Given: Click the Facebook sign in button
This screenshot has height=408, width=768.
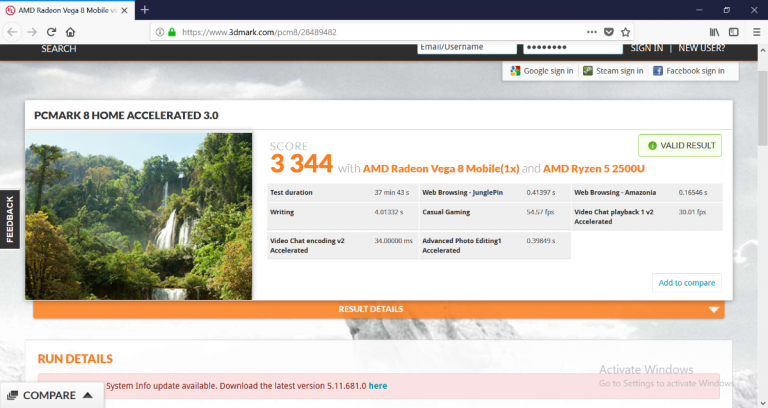Looking at the screenshot, I should [x=689, y=71].
